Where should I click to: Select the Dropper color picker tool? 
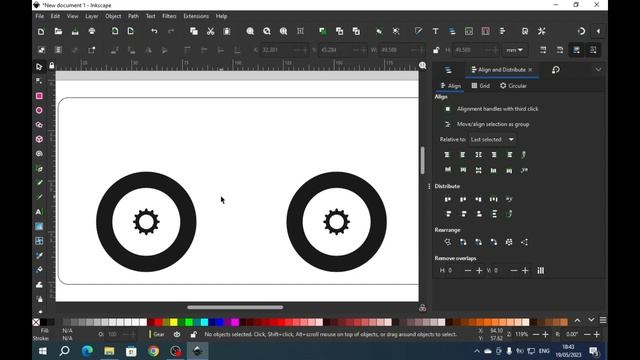(x=39, y=256)
